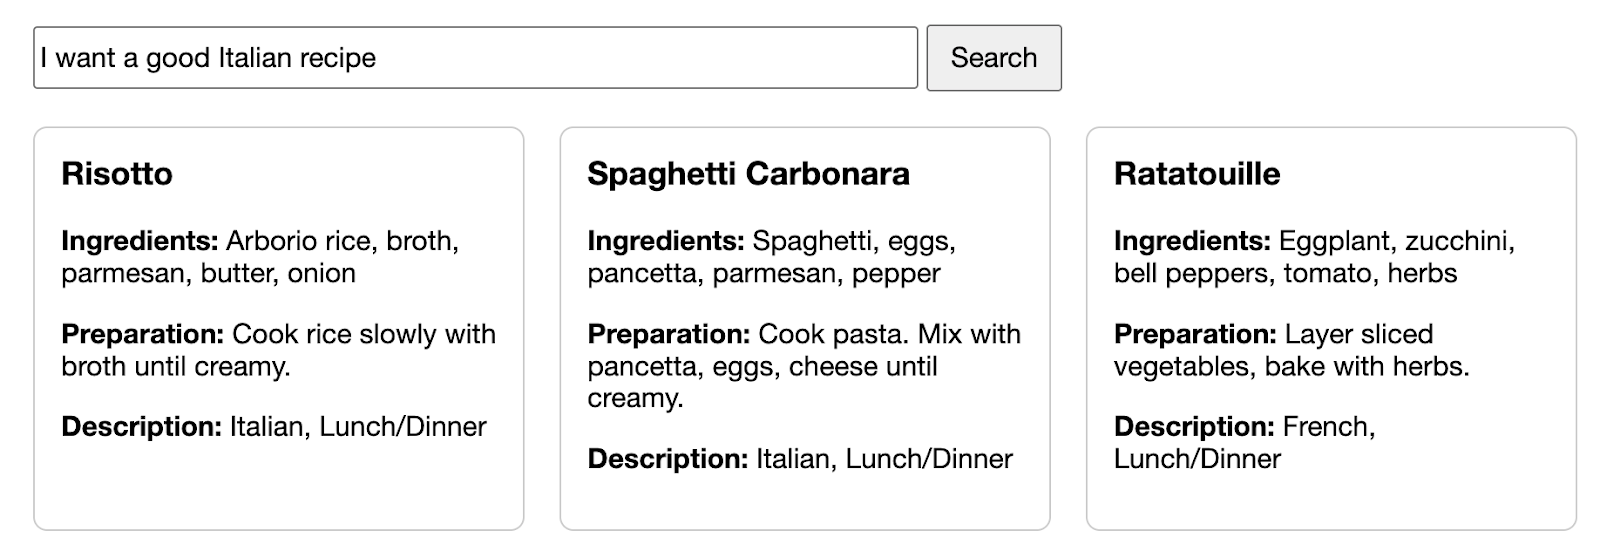Click the 'Eggplant, zucchini' ingredient text
Viewport: 1600px width, 551px height.
(x=1396, y=241)
